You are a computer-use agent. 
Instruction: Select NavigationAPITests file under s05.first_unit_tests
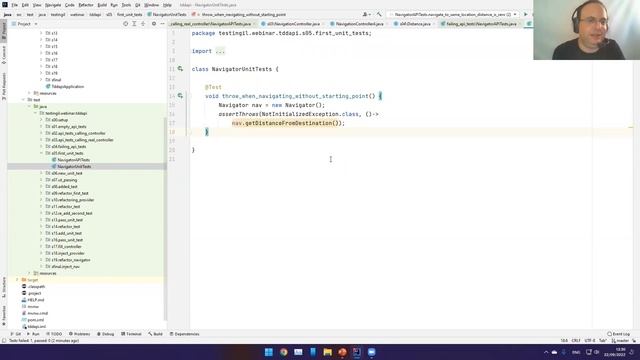[71, 160]
